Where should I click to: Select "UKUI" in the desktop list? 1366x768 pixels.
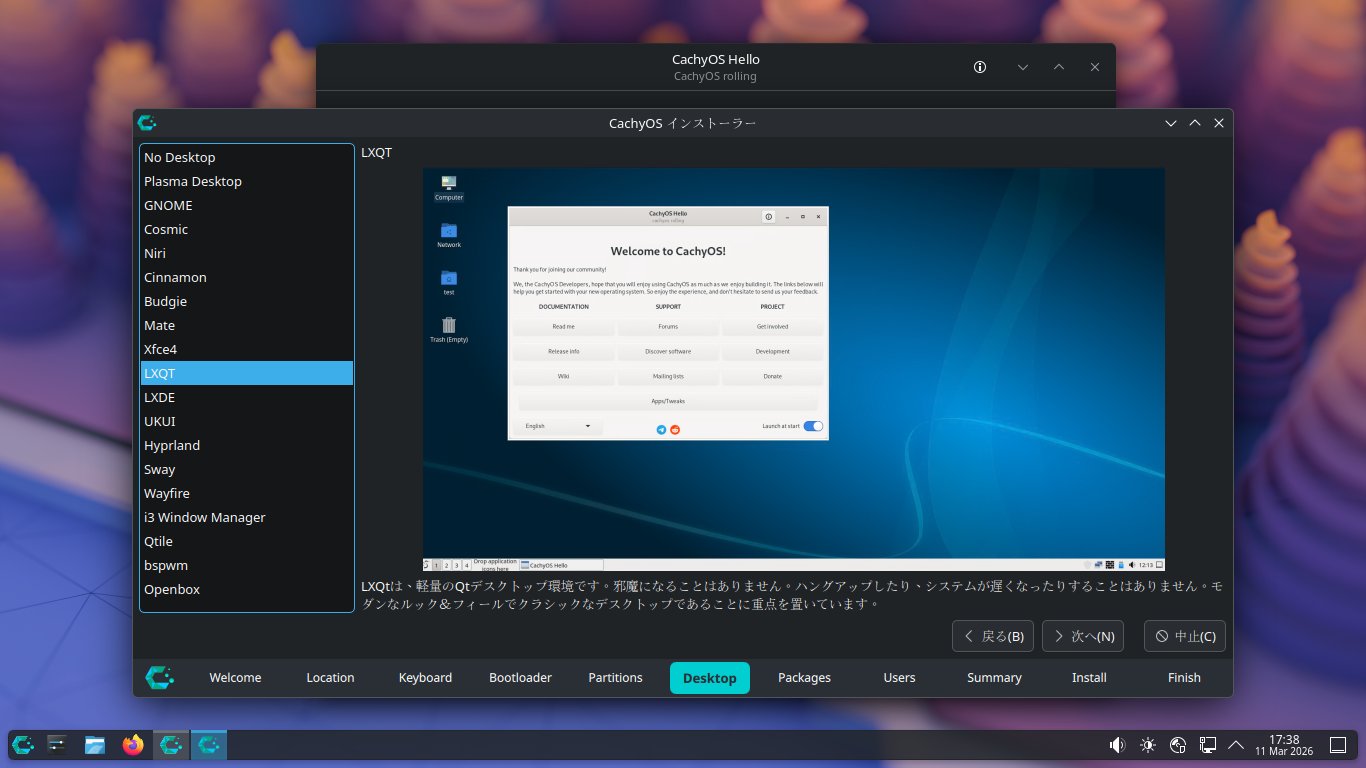247,421
